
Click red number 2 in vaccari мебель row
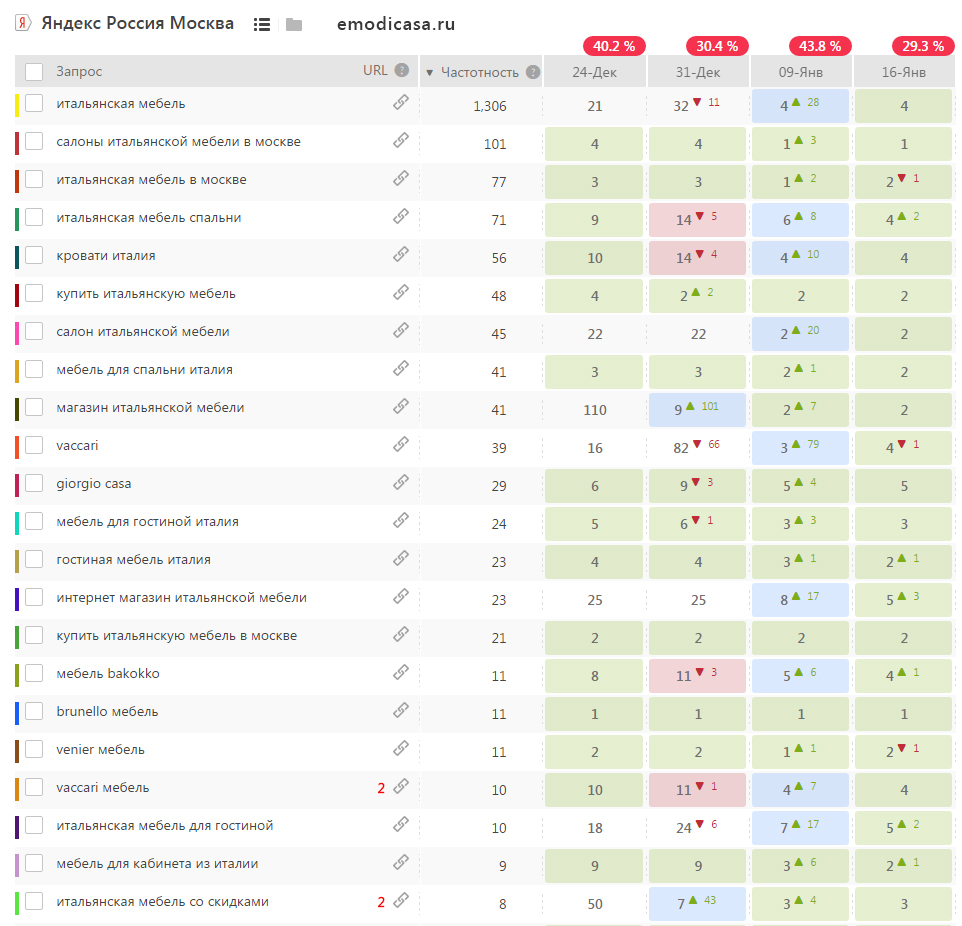pyautogui.click(x=381, y=789)
